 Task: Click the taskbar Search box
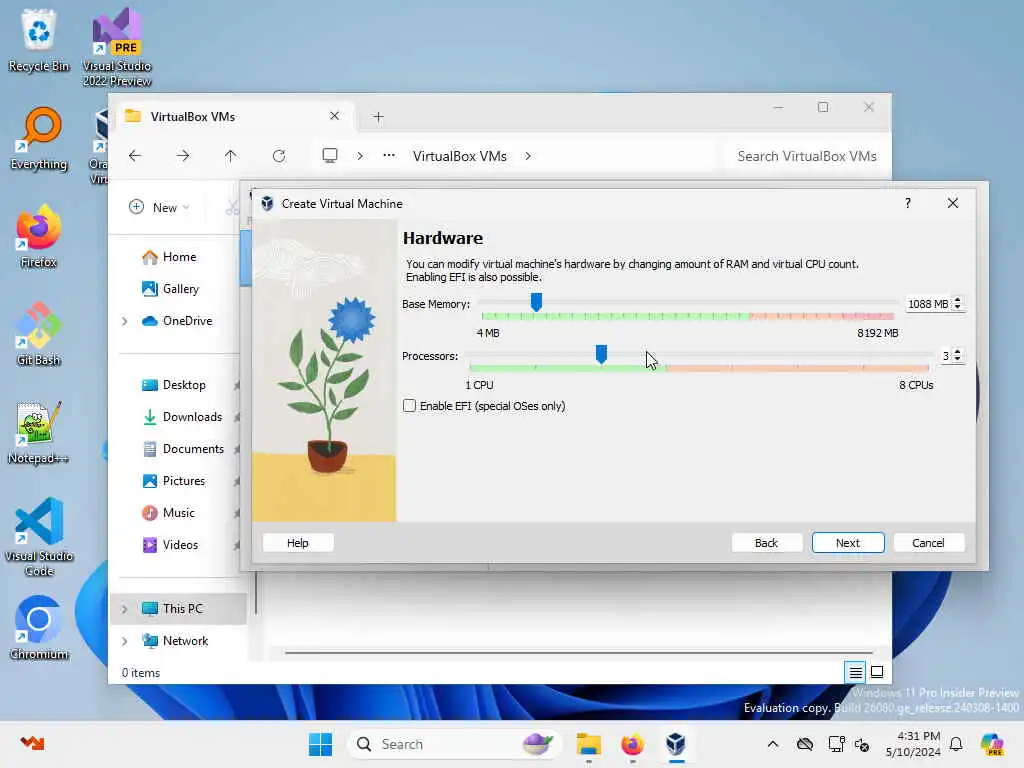[454, 744]
